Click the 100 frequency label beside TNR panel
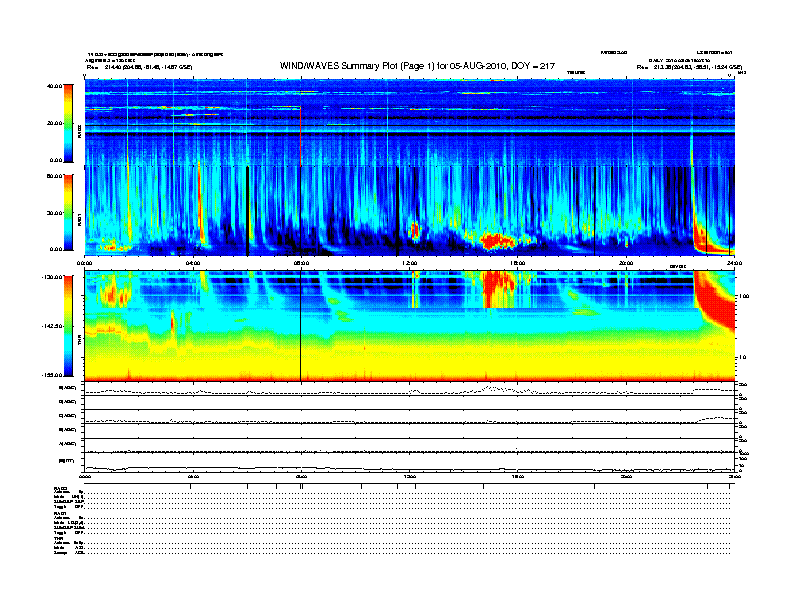792x612 pixels. click(x=745, y=296)
